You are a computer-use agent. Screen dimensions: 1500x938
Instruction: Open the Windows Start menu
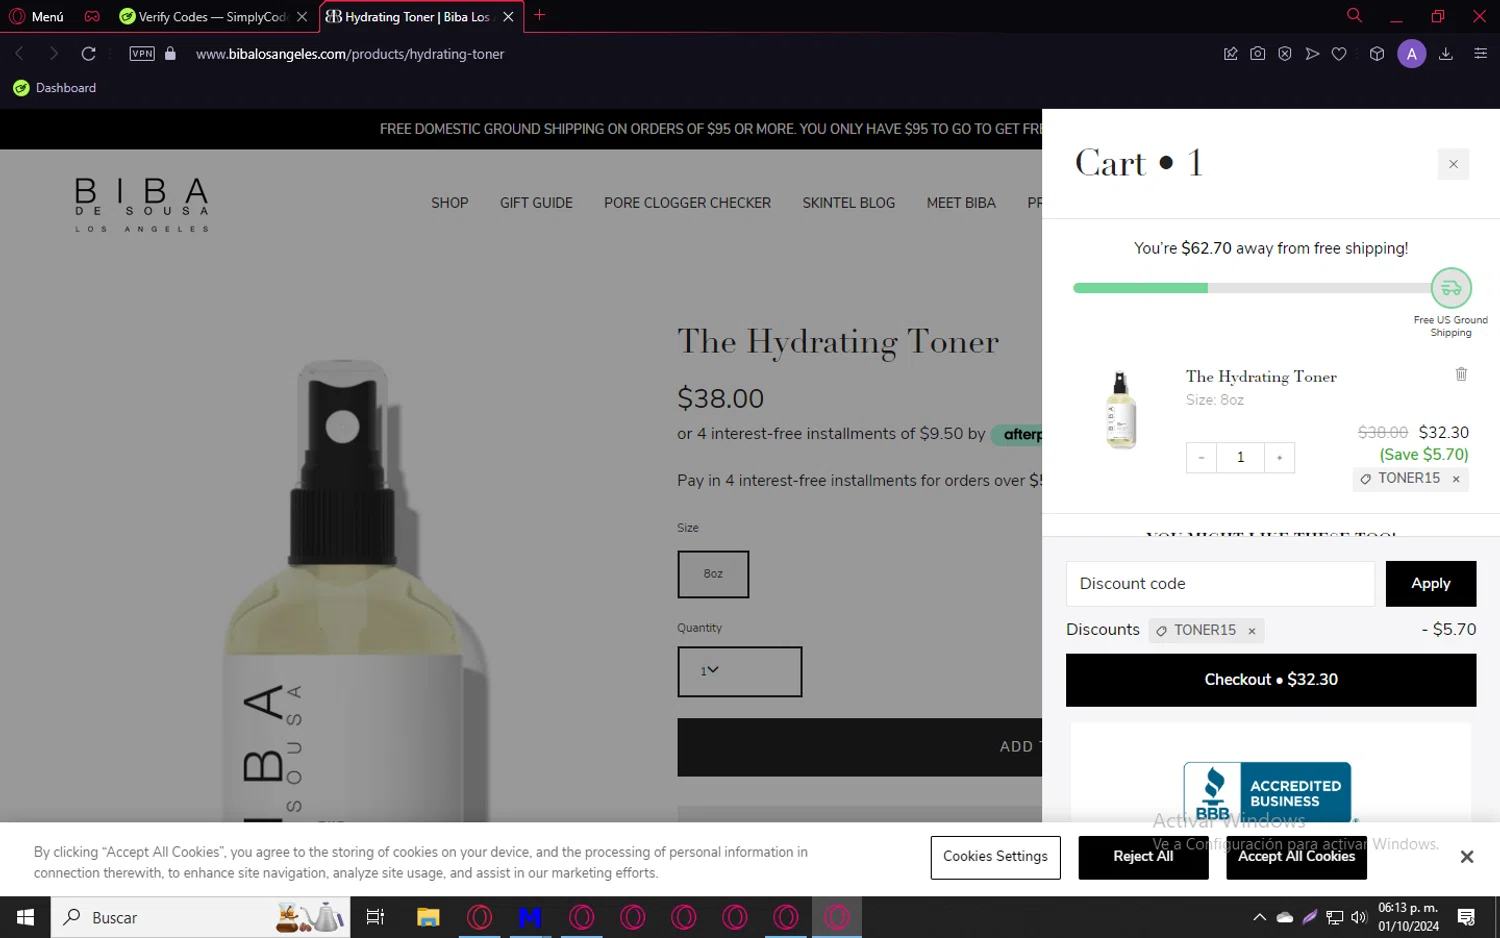pos(25,917)
